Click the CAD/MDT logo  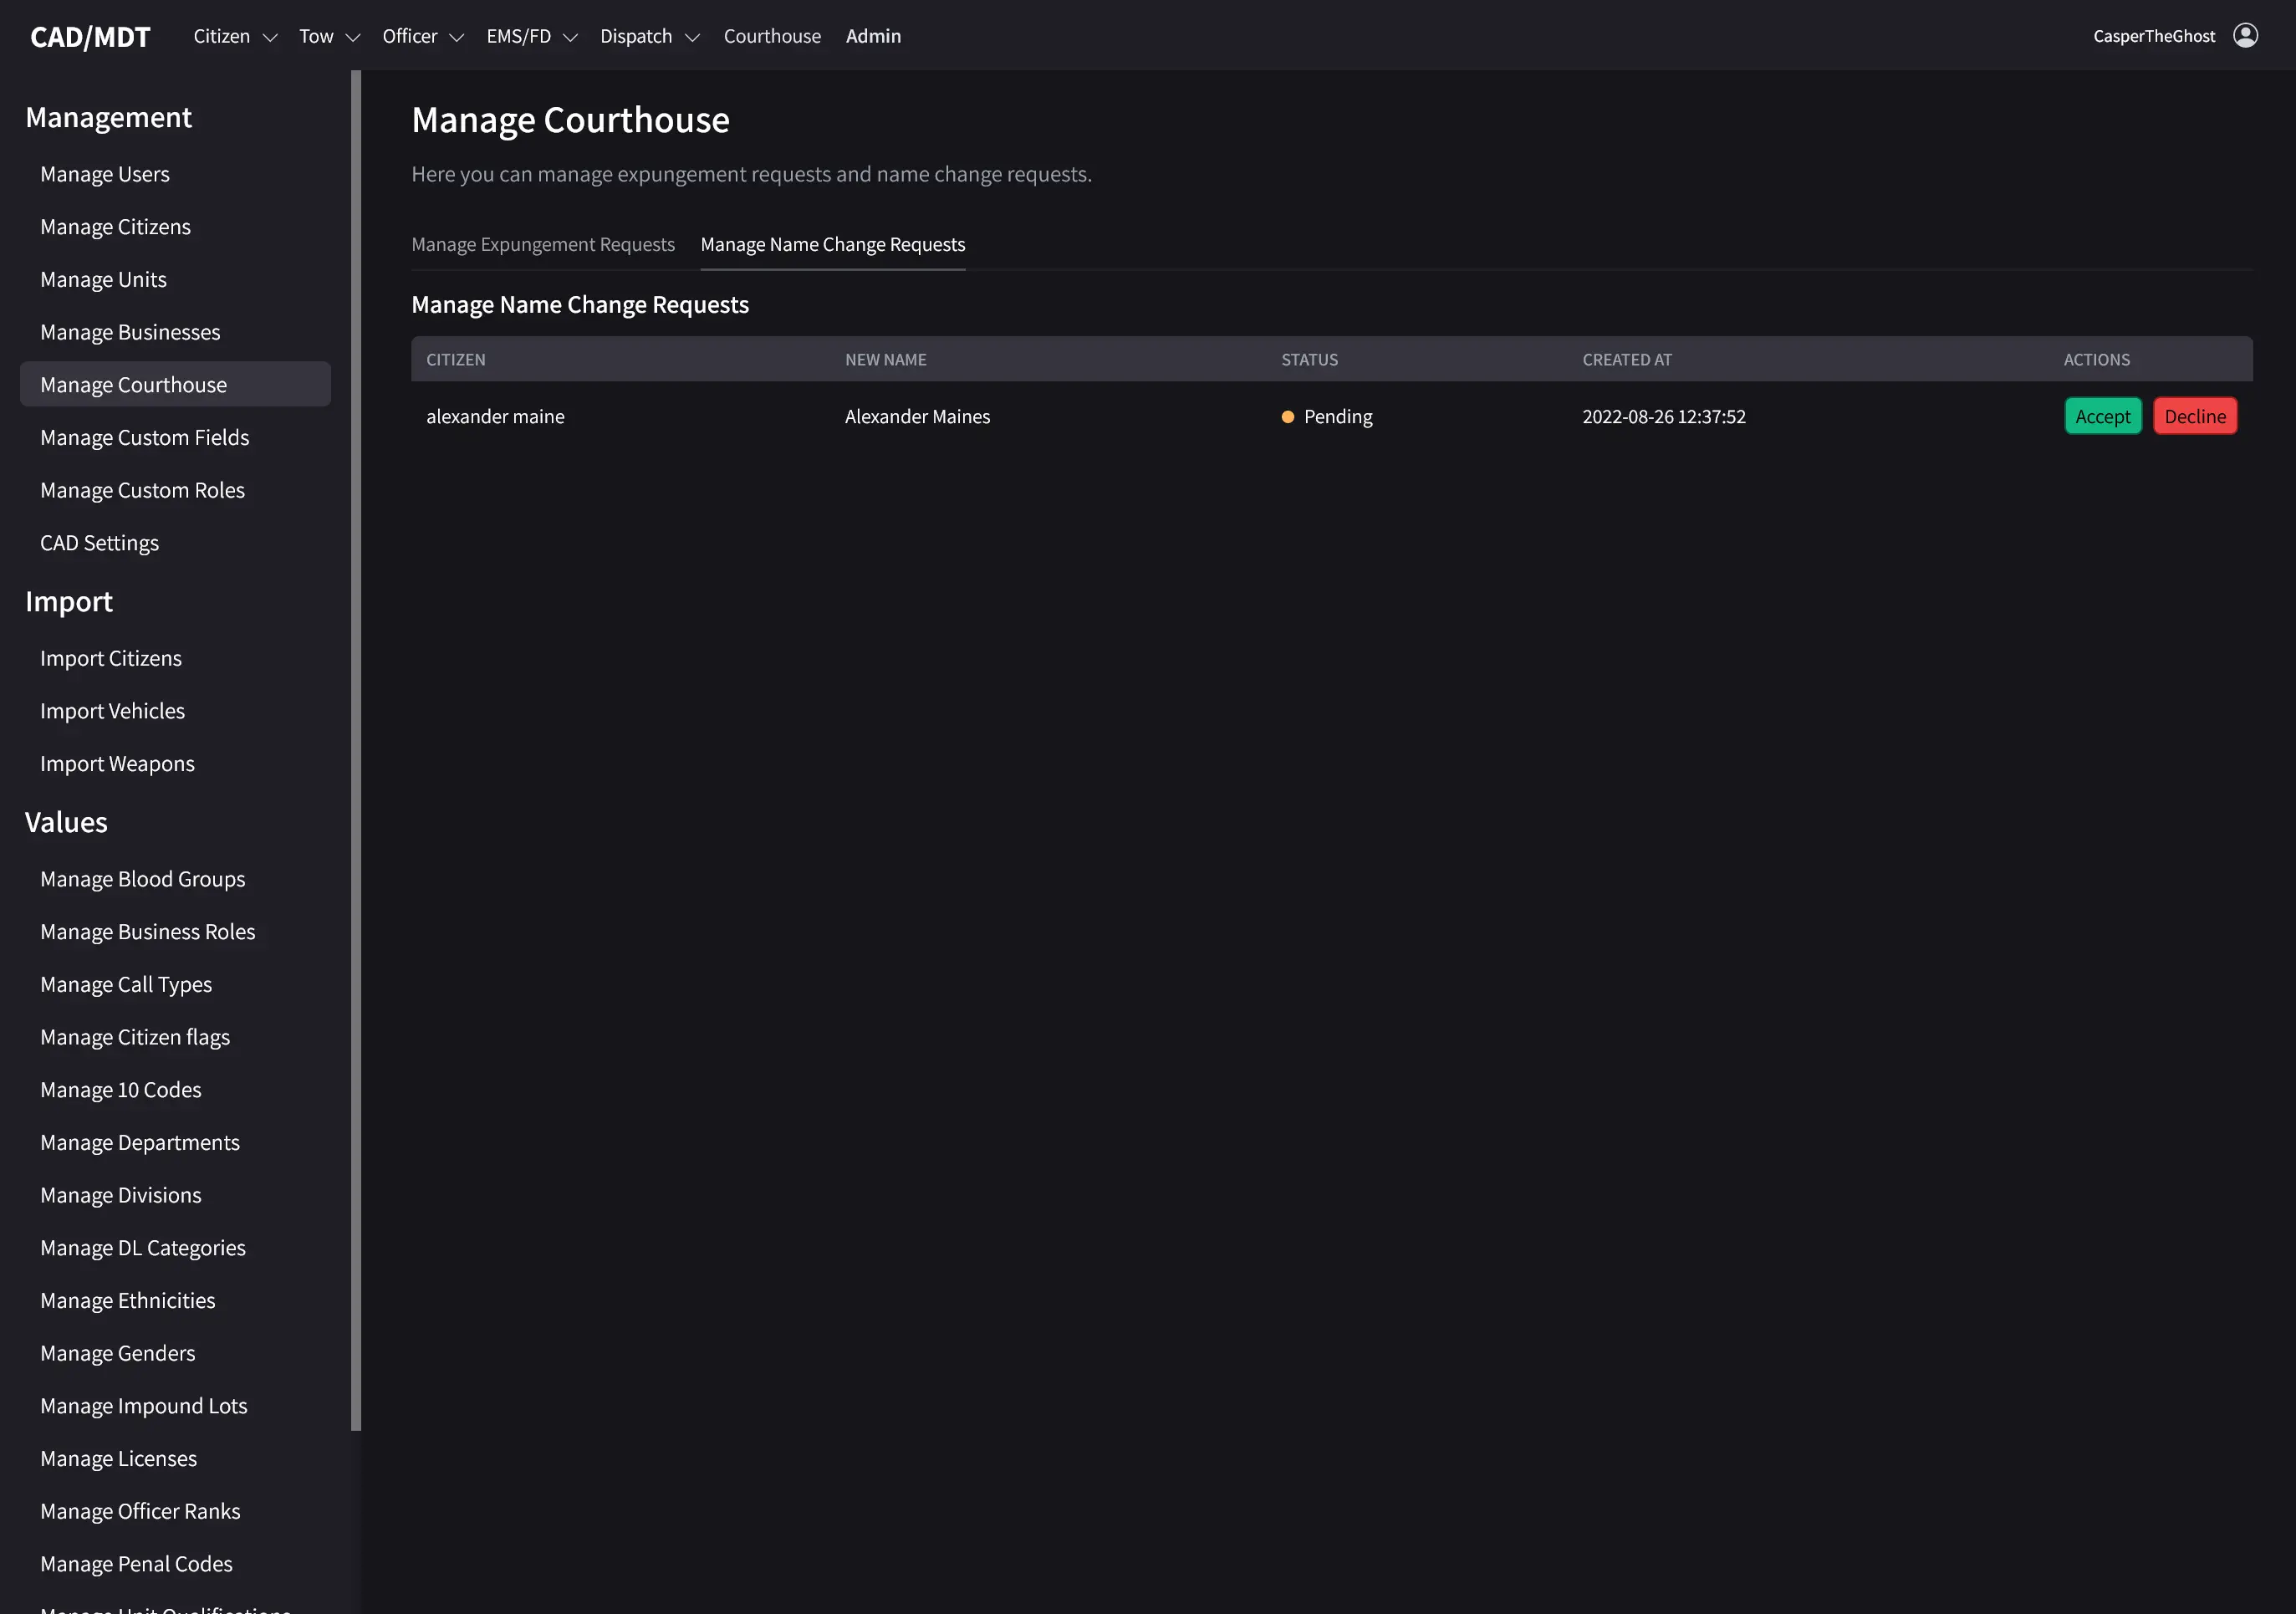(x=90, y=36)
